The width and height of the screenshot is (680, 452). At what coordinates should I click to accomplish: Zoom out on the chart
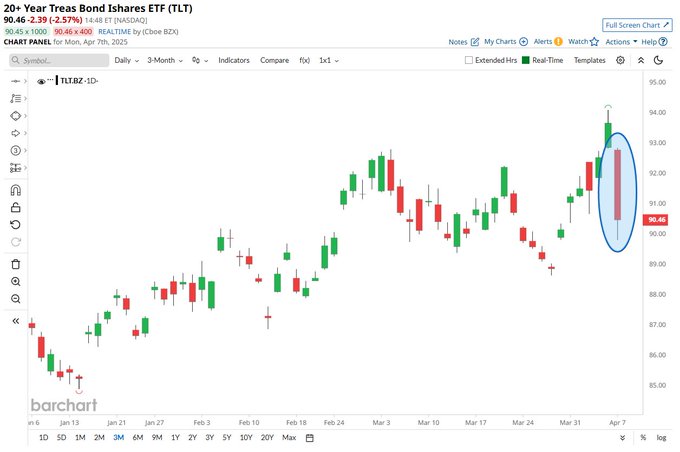pos(16,299)
